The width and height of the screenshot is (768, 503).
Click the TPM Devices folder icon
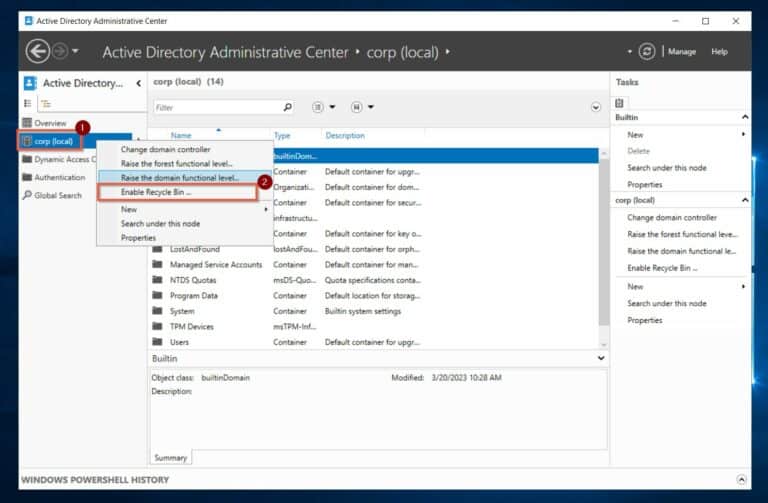pos(157,326)
